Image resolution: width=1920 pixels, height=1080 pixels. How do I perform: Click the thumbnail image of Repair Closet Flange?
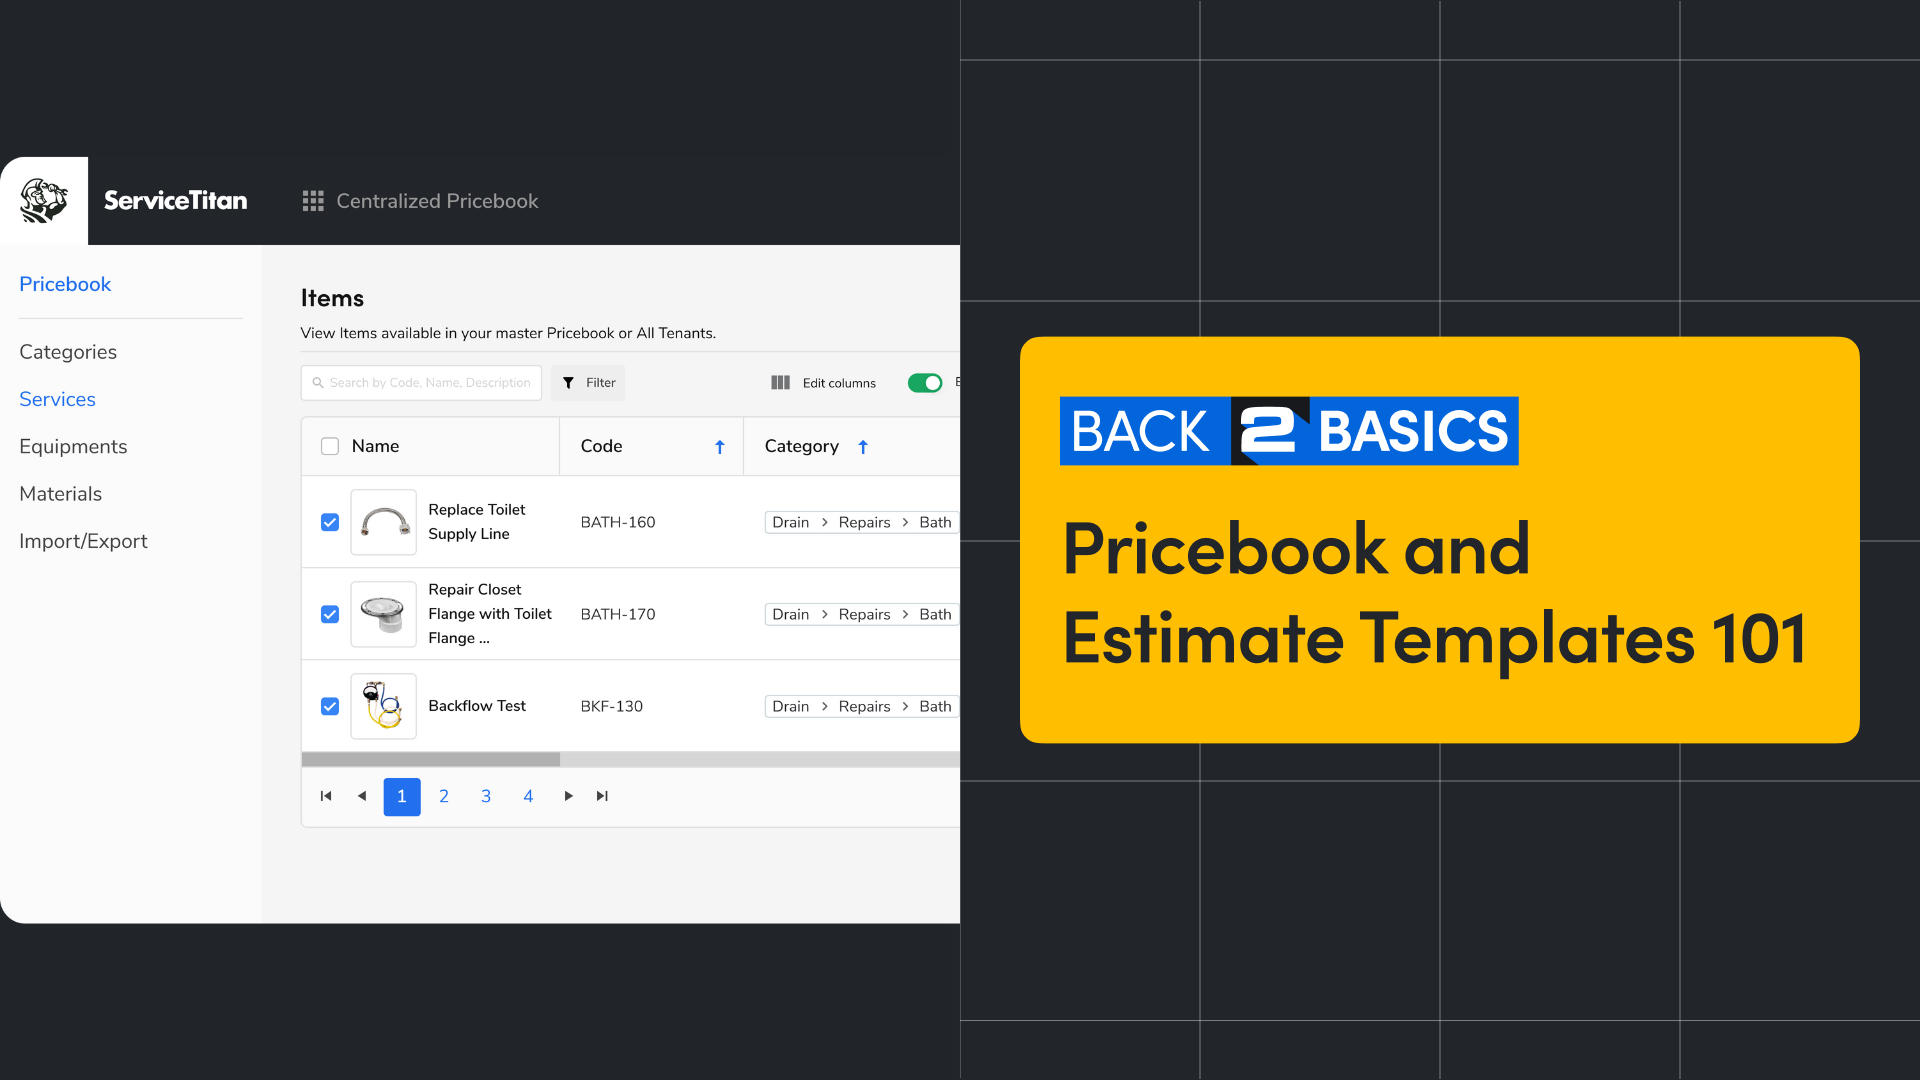tap(383, 614)
